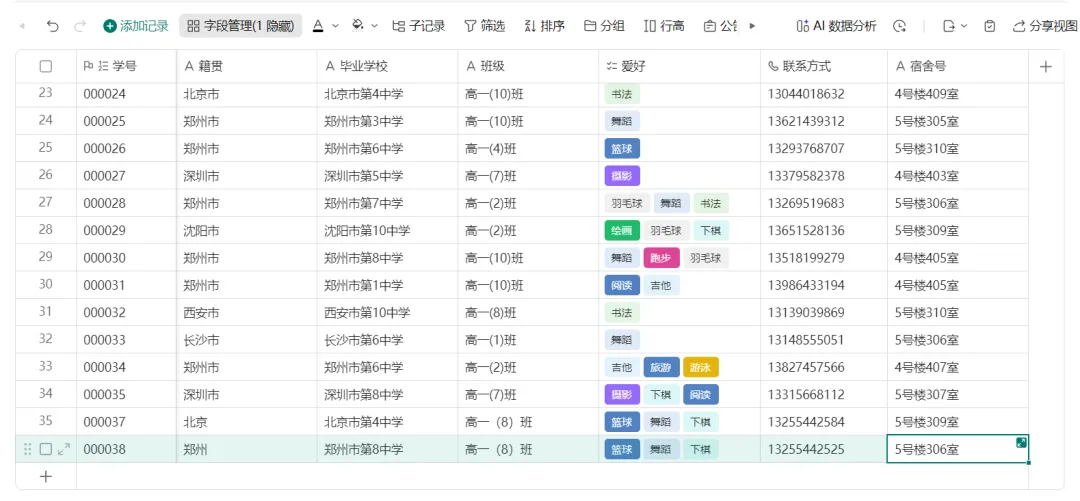Click the 宿舍号 column header
Screen dimensions: 1080x501
click(x=957, y=66)
